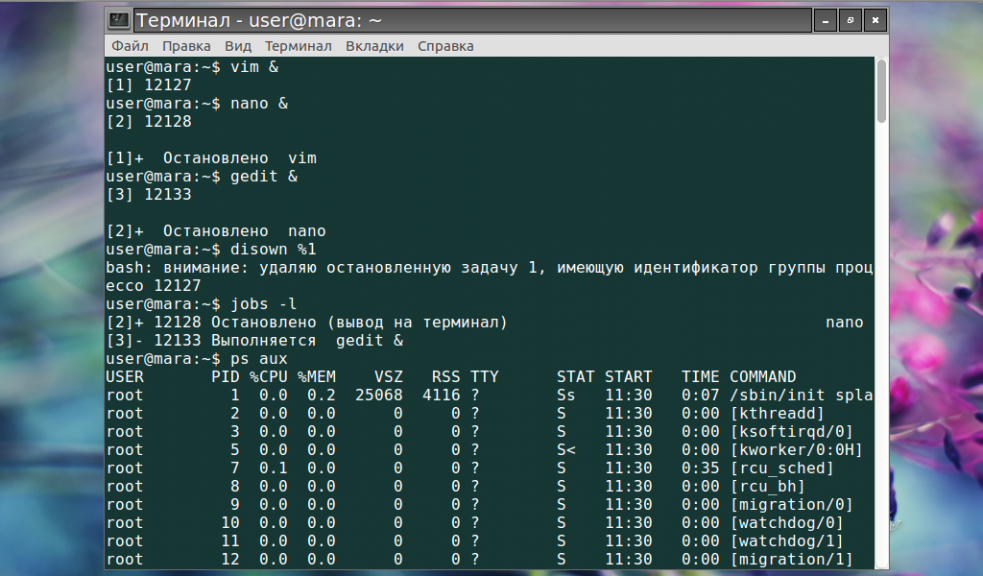Screen dimensions: 983x576
Task: Open the Правка menu
Action: pyautogui.click(x=186, y=46)
